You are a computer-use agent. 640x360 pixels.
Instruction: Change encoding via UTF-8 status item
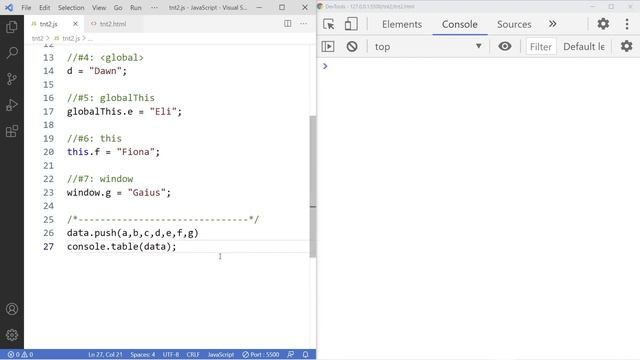click(x=171, y=354)
